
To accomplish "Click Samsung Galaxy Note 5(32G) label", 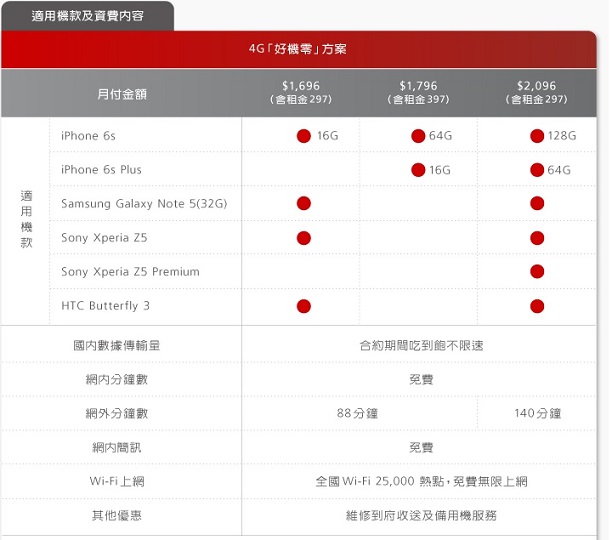I will point(144,204).
